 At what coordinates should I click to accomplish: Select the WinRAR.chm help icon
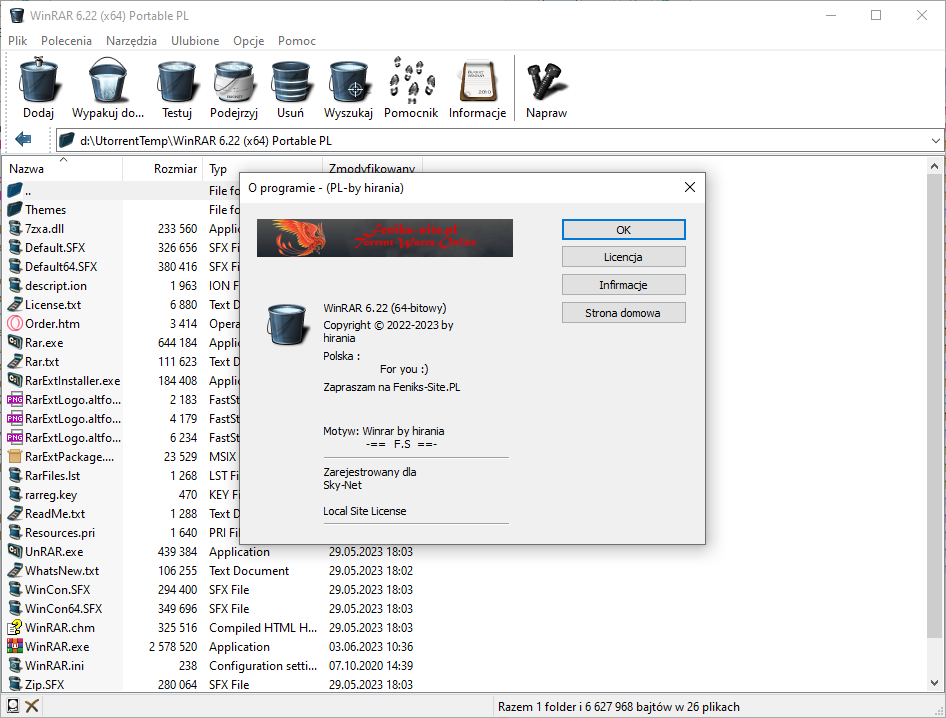pyautogui.click(x=14, y=627)
